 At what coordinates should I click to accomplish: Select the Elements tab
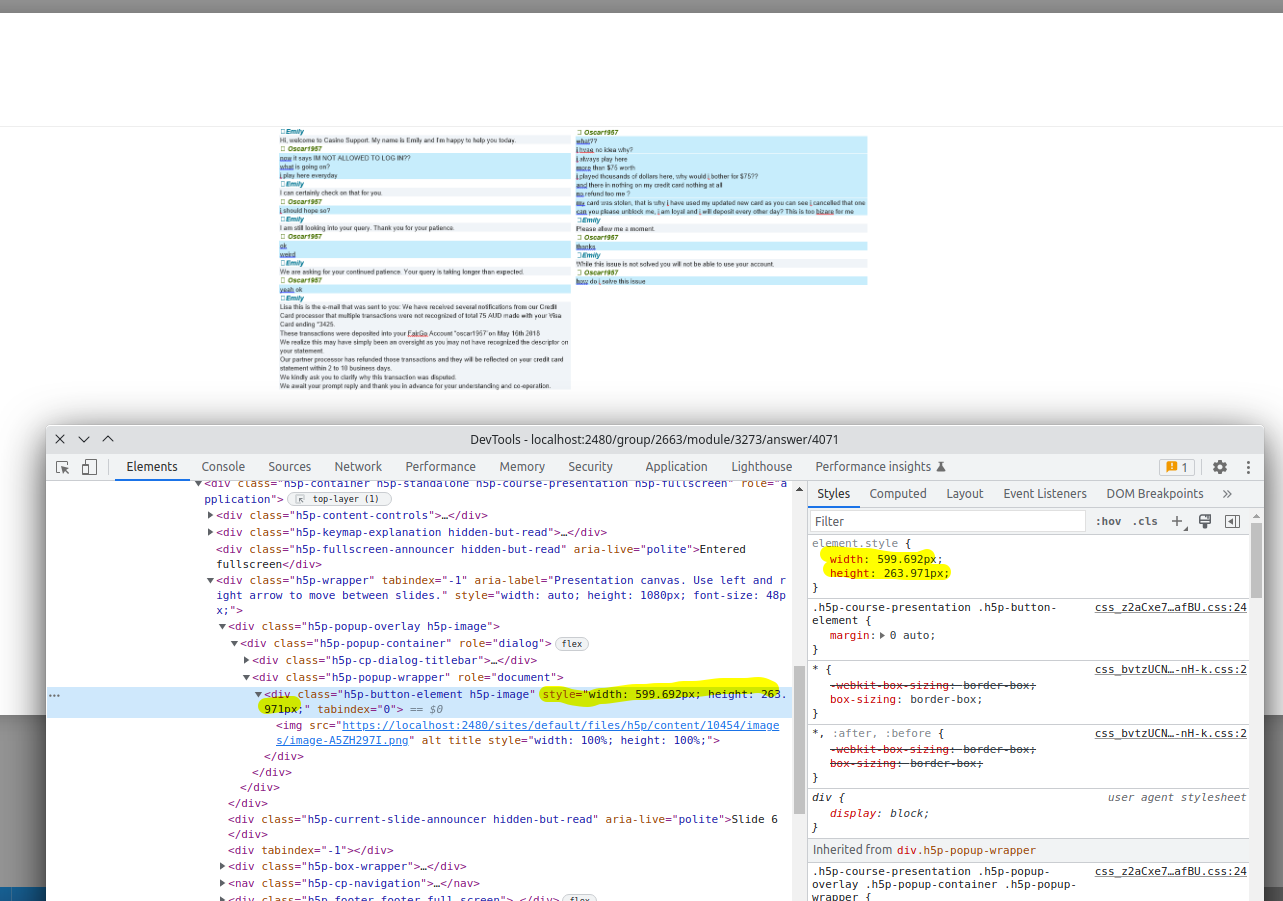click(152, 467)
